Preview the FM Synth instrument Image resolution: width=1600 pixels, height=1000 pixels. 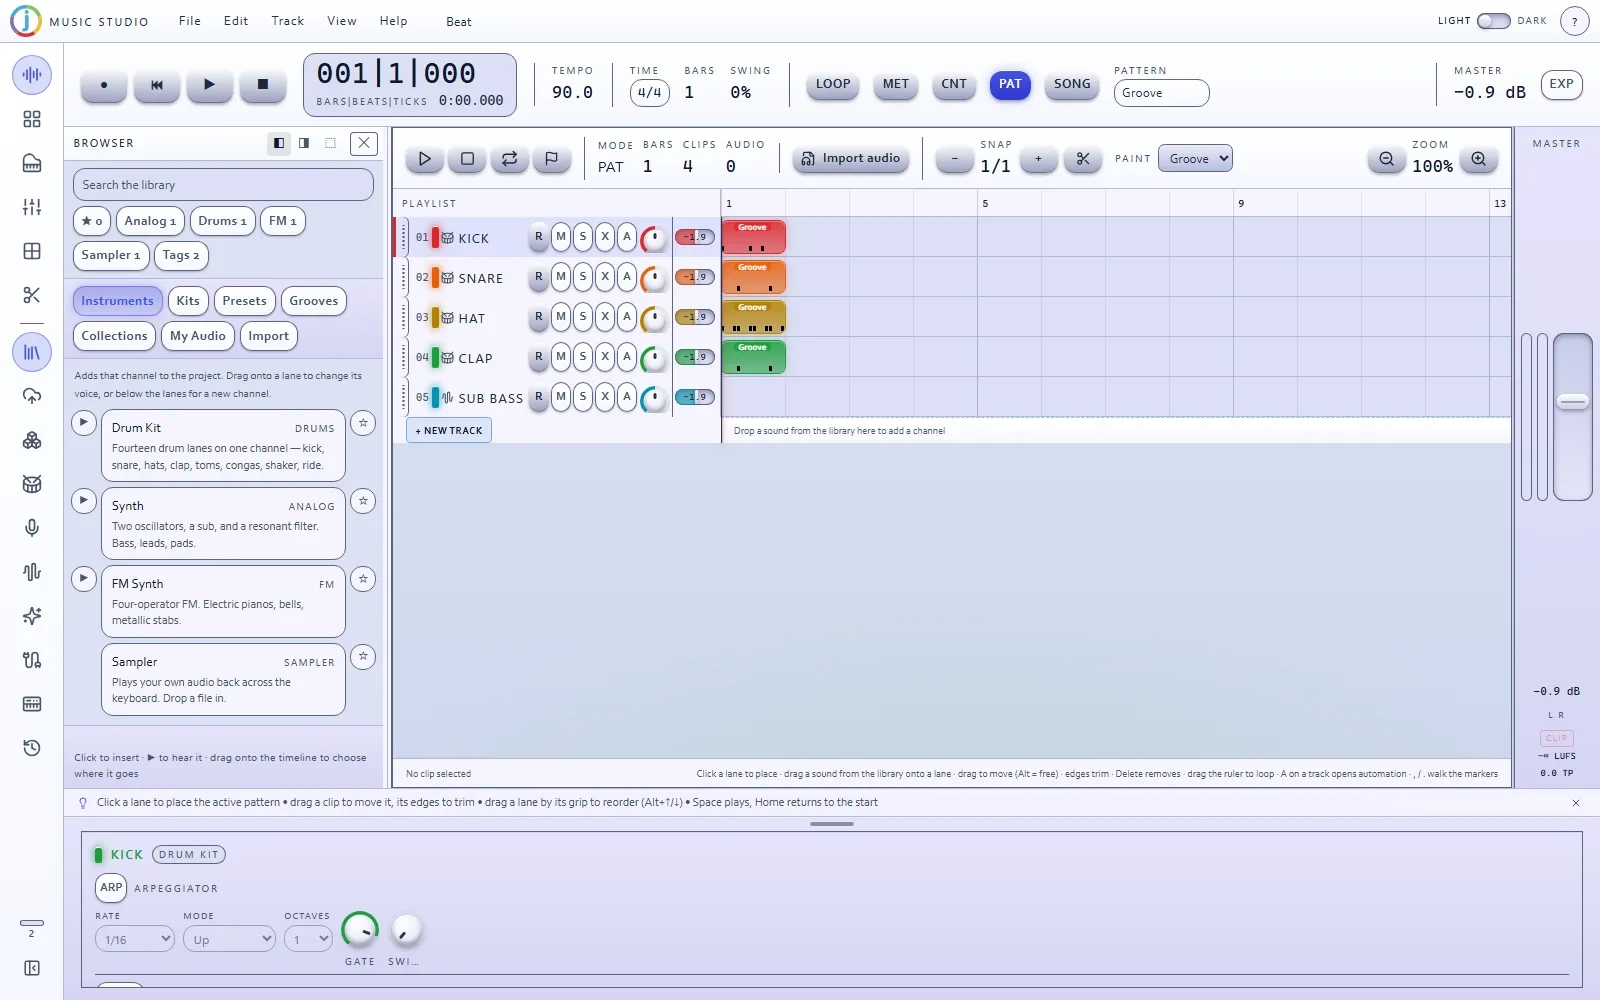pos(84,578)
